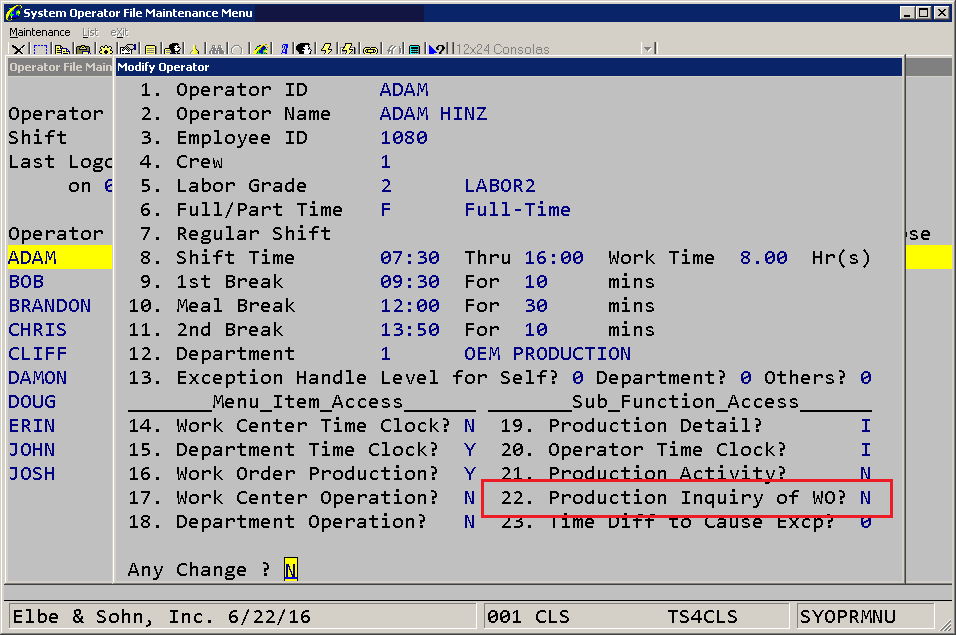Image resolution: width=956 pixels, height=635 pixels.
Task: Select operator CLIFF in the list
Action: pos(38,353)
